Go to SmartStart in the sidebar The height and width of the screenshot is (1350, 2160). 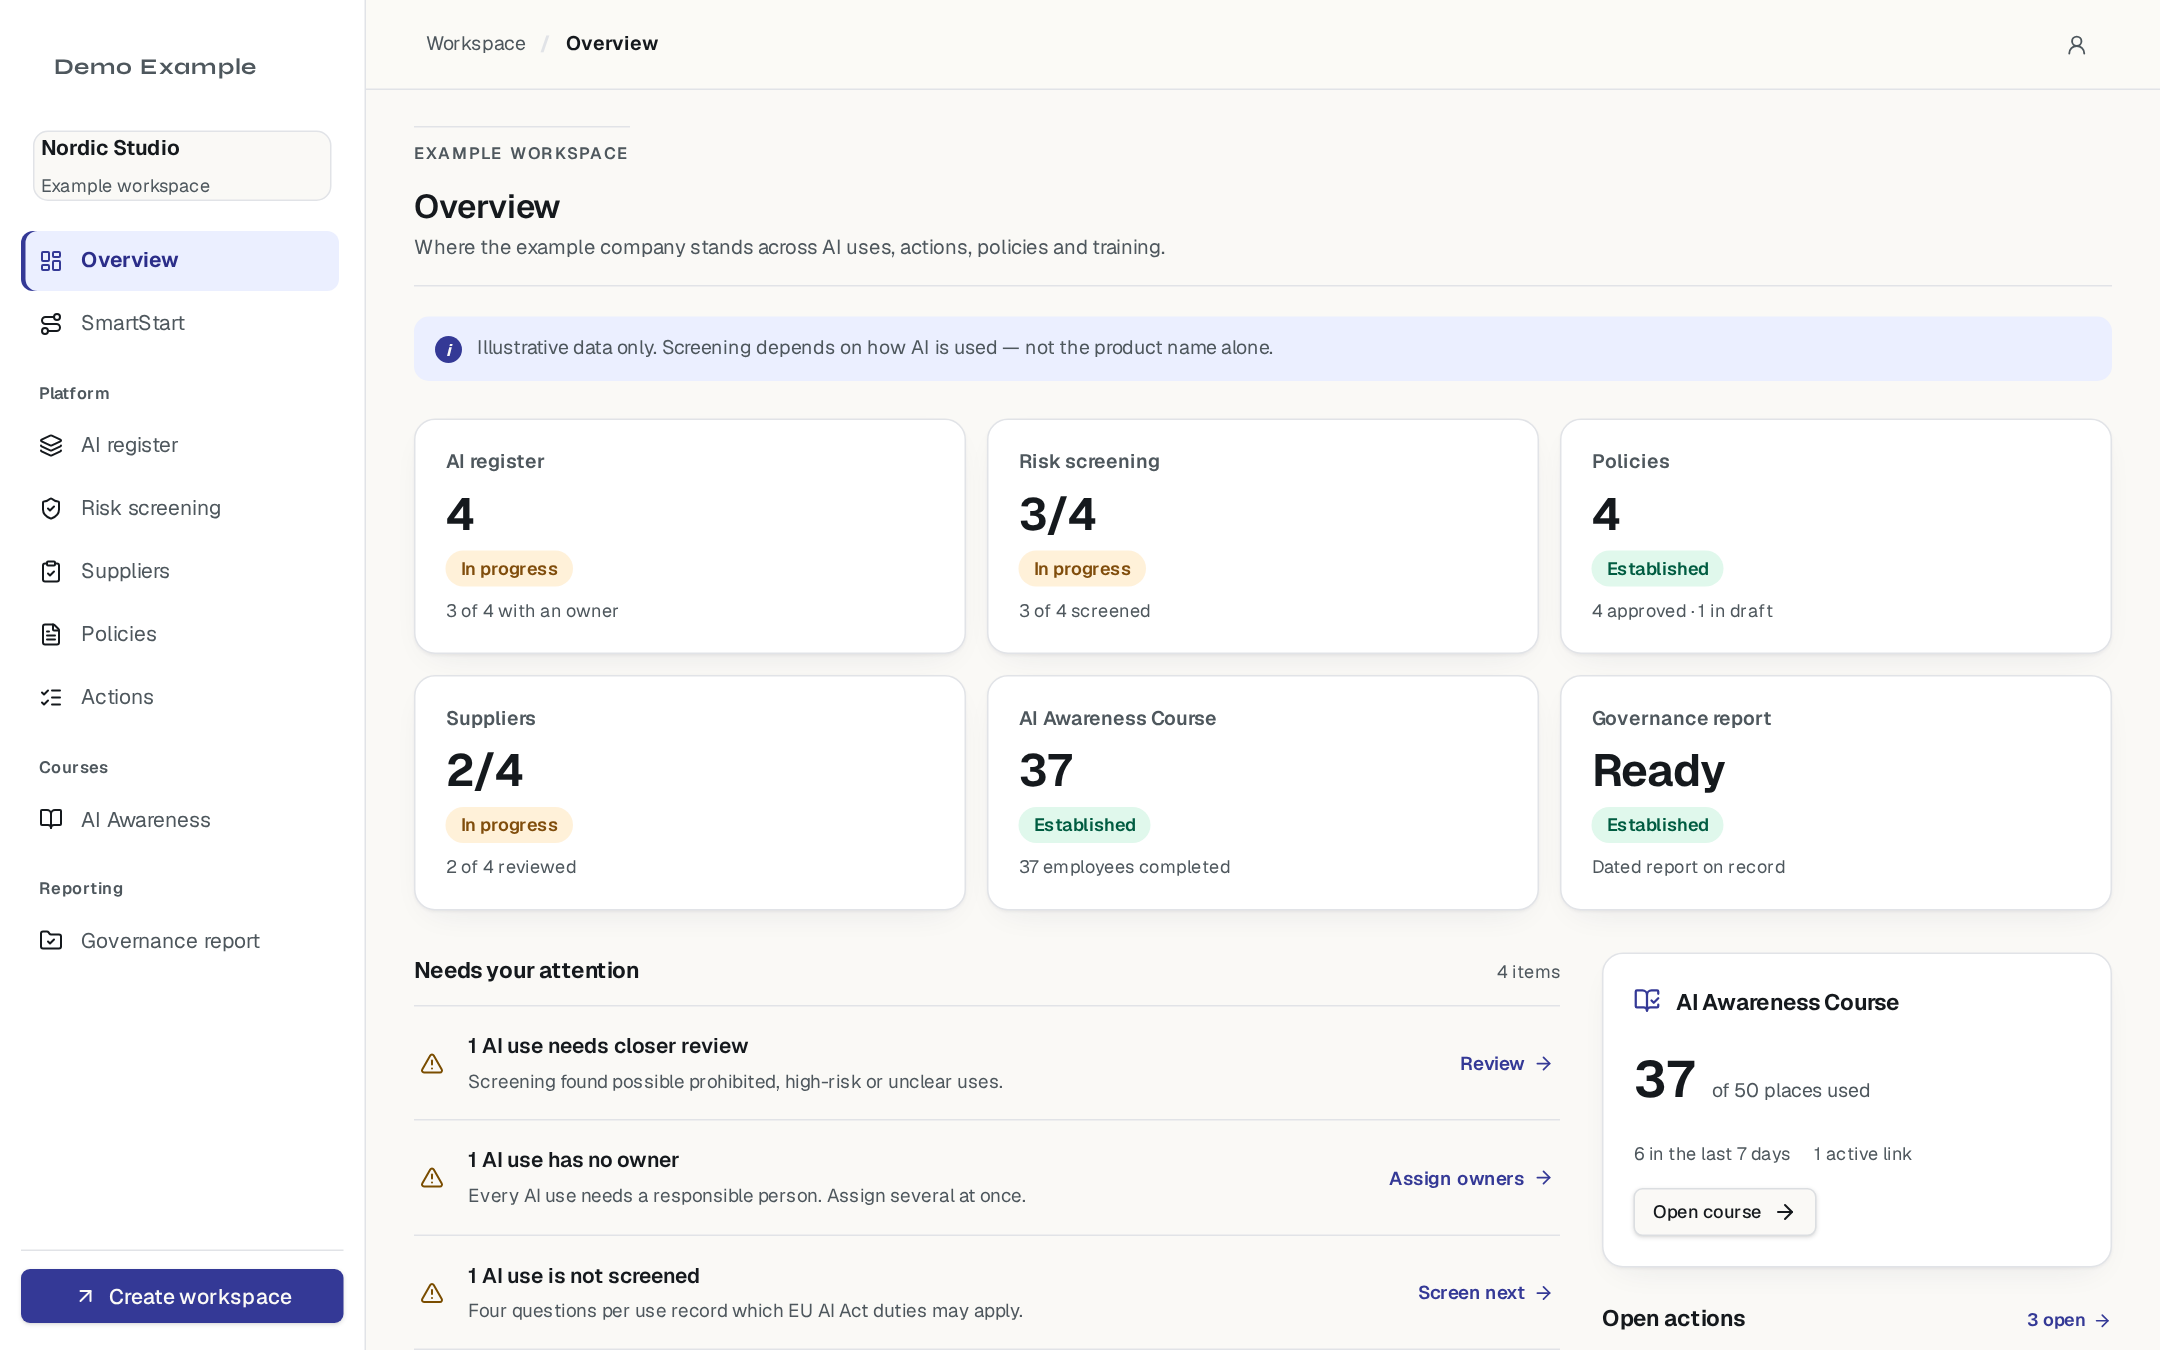coord(180,324)
